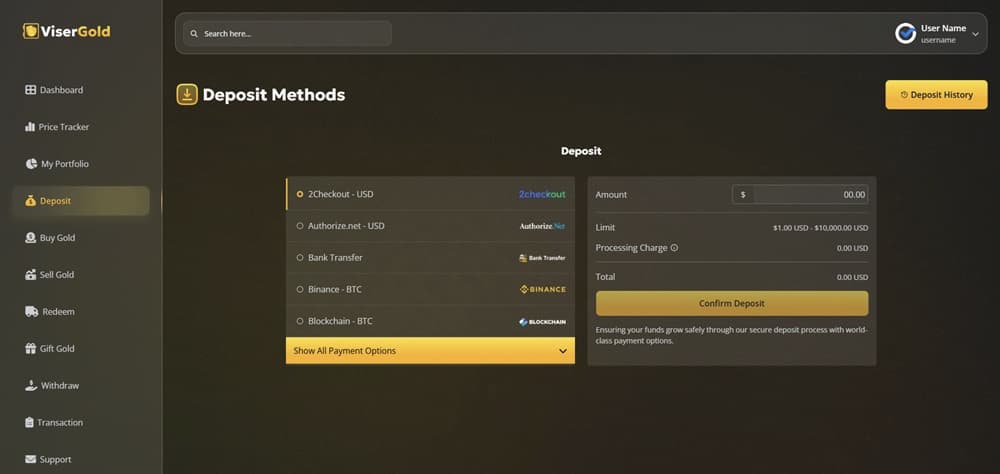Click the Redeem truck icon

click(32, 312)
